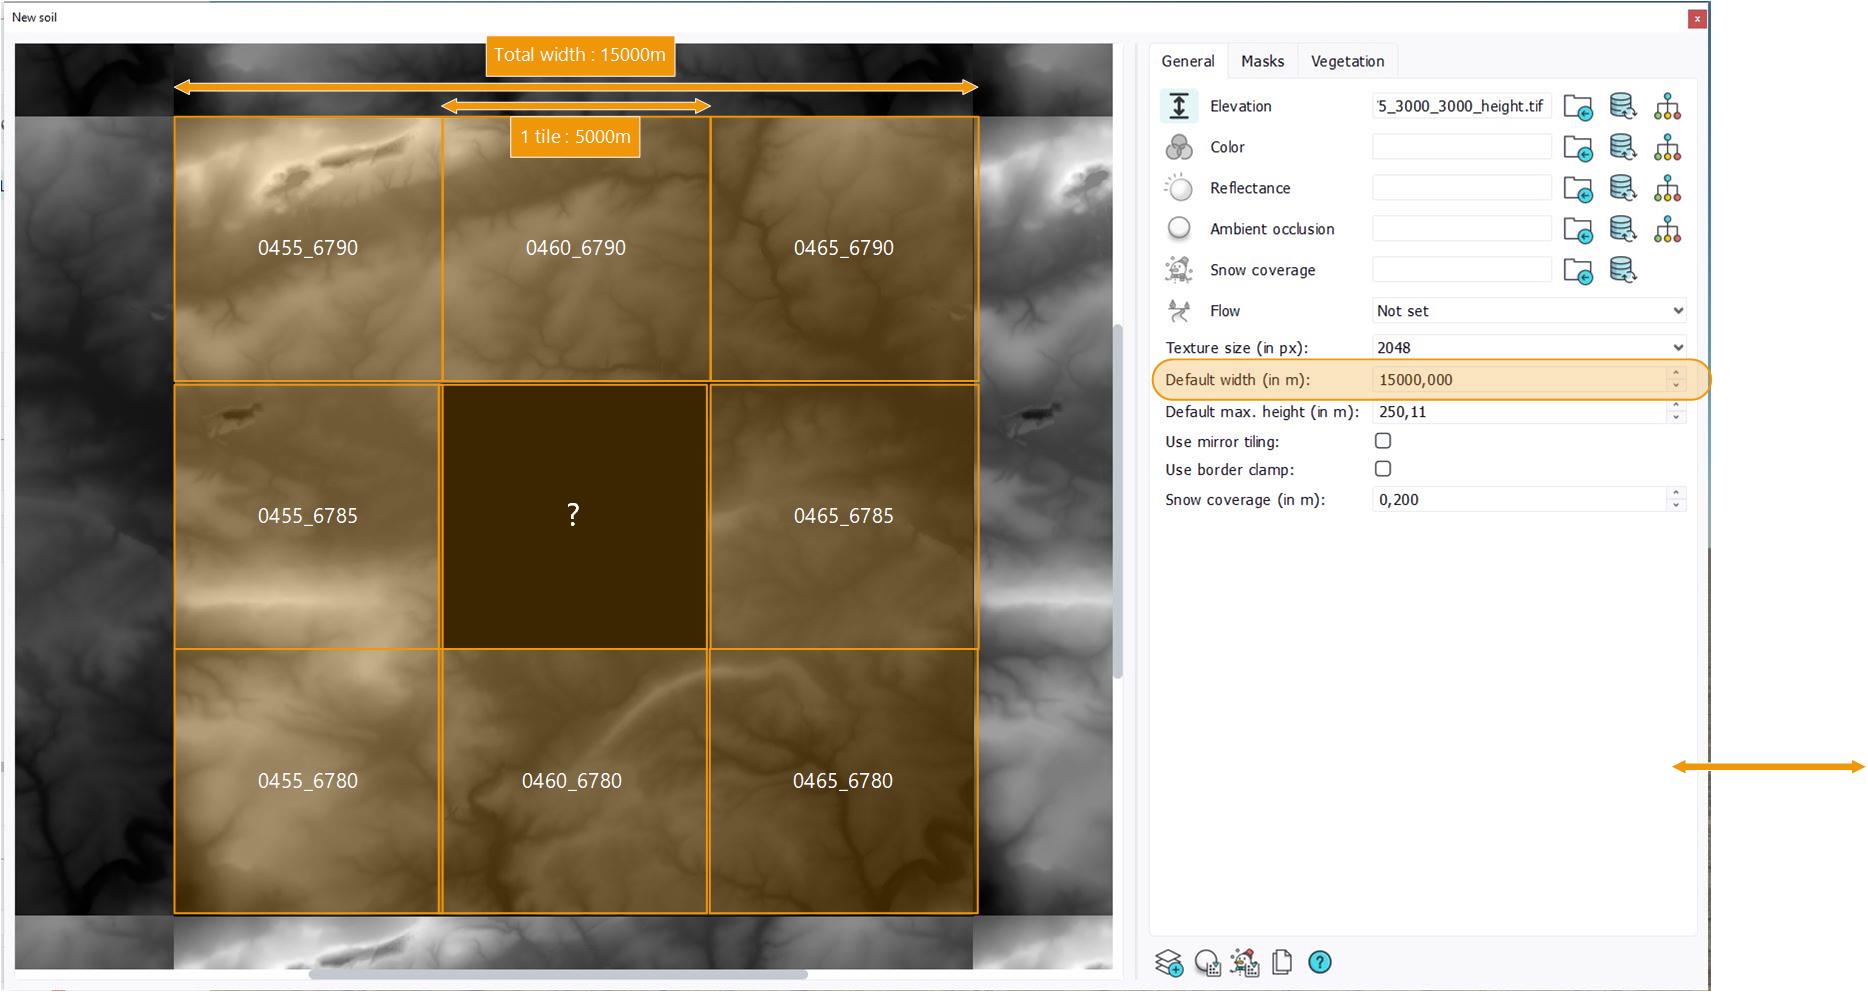Switch to the Vegetation tab
Screen dimensions: 1868x992
(1347, 61)
